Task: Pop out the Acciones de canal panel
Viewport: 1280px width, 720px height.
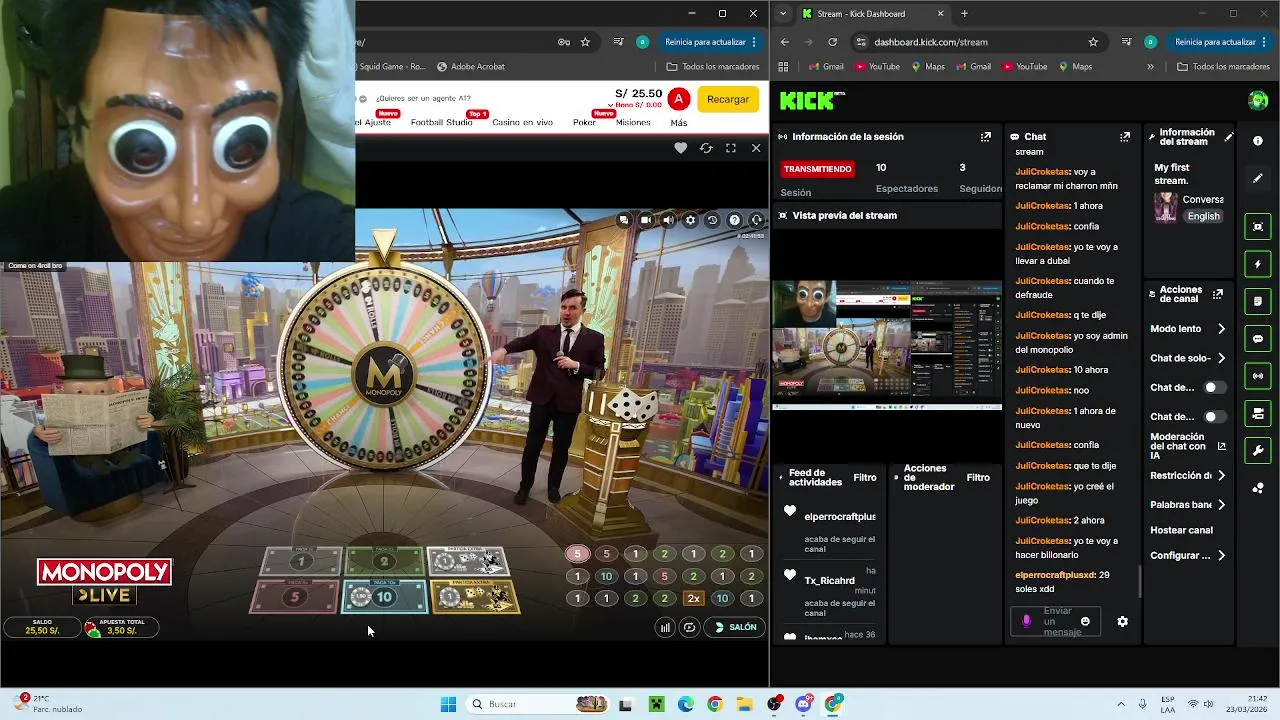Action: coord(1217,295)
